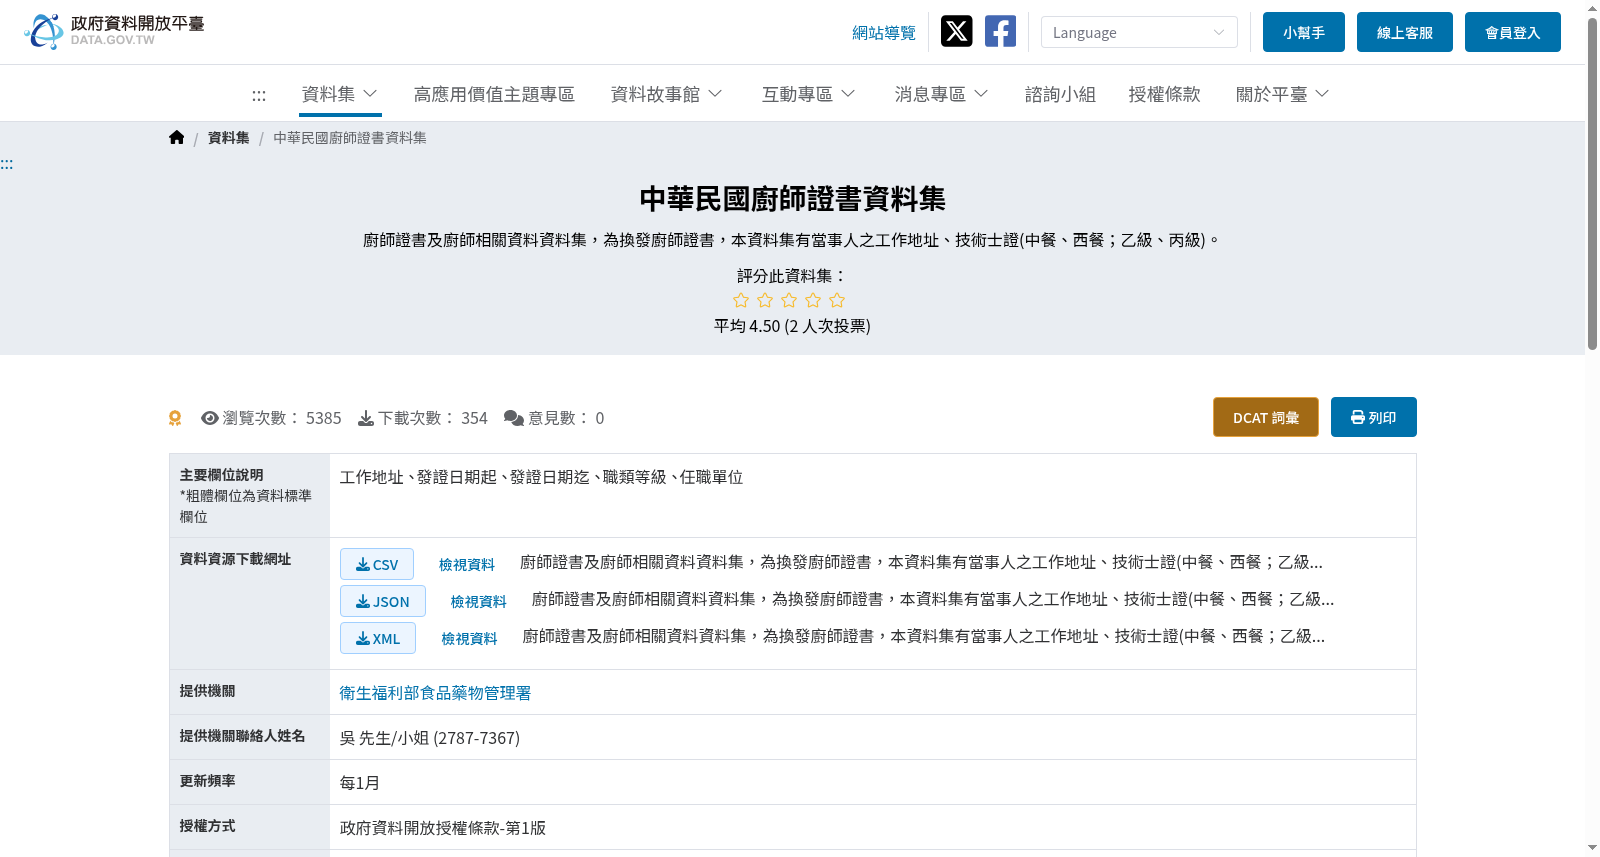This screenshot has height=857, width=1600.
Task: Click the comments icon beside 意見數
Action: point(514,418)
